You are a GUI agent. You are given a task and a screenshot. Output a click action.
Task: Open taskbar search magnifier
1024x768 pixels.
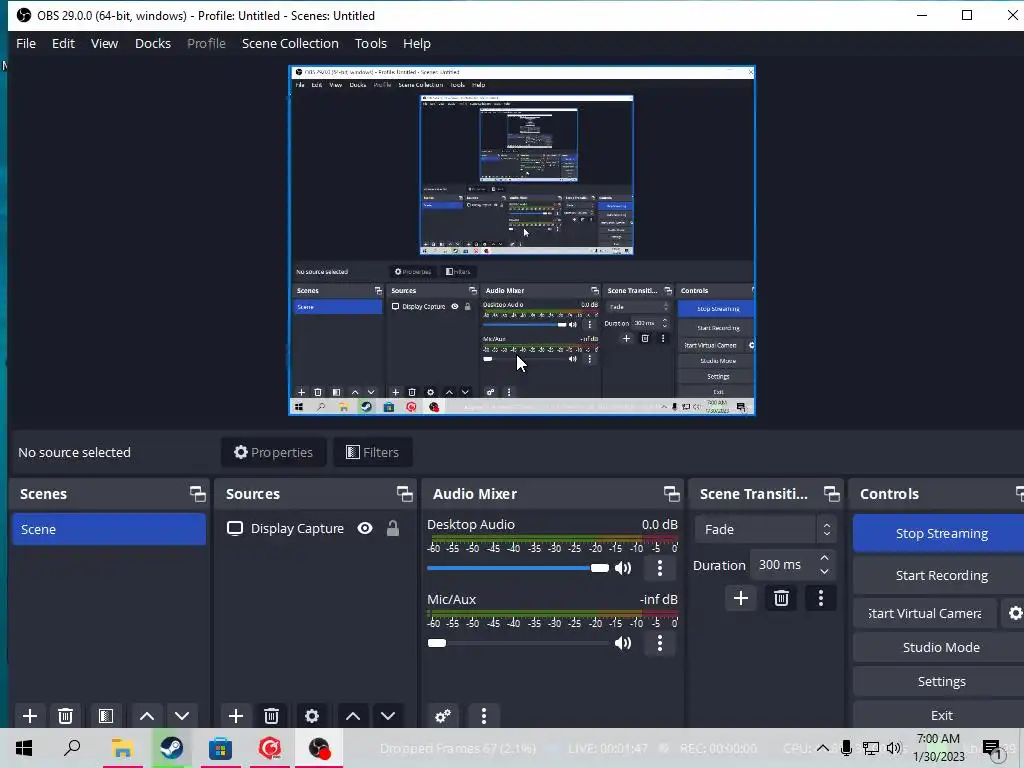(x=72, y=748)
